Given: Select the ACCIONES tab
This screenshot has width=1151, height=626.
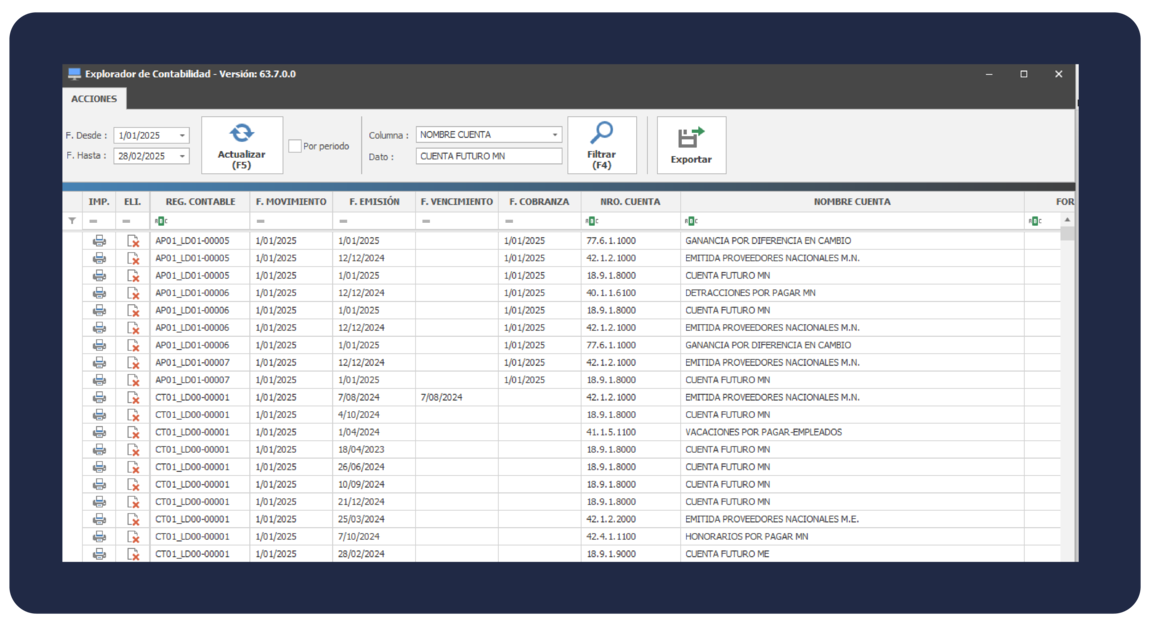Looking at the screenshot, I should tap(94, 99).
